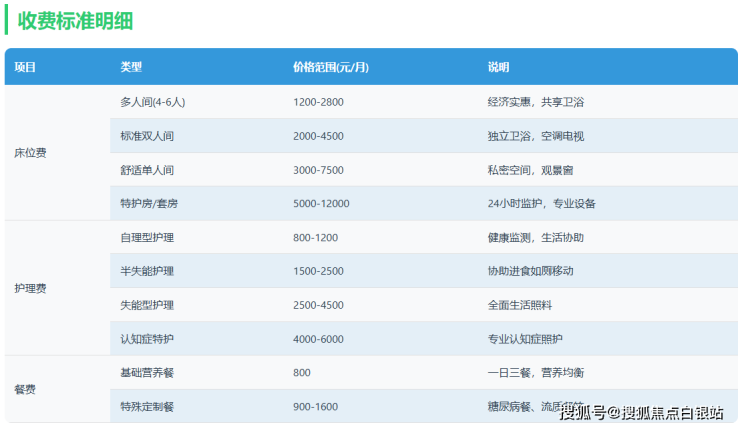Select the 多人间(4-6人) row type

point(153,102)
